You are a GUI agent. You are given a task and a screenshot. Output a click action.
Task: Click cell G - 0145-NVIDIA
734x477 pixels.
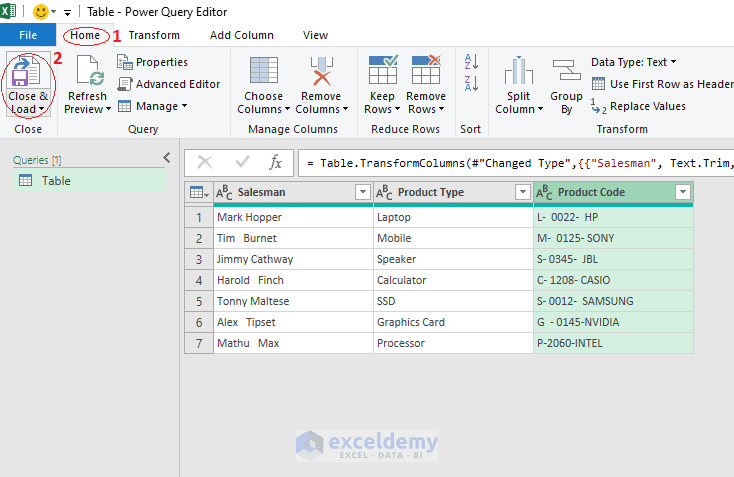(614, 323)
